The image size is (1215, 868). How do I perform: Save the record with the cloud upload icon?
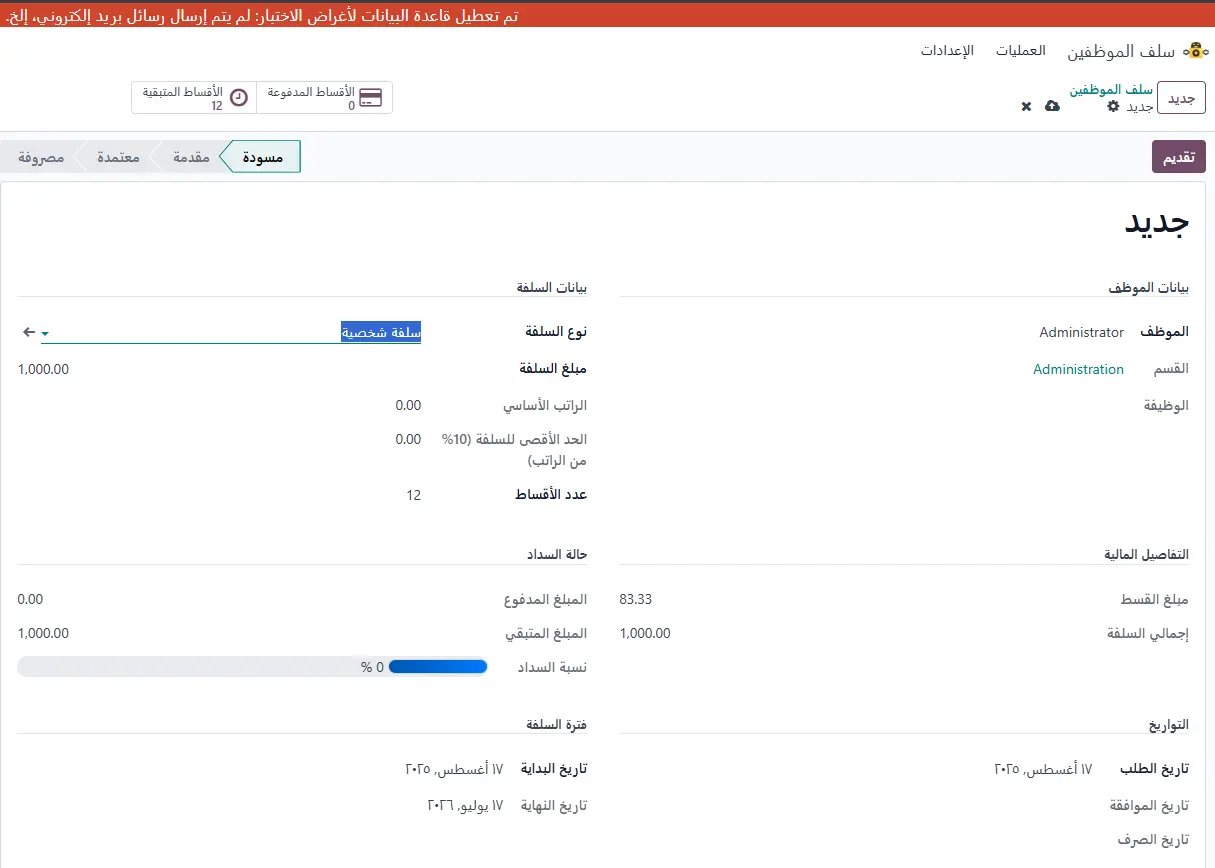tap(1052, 106)
